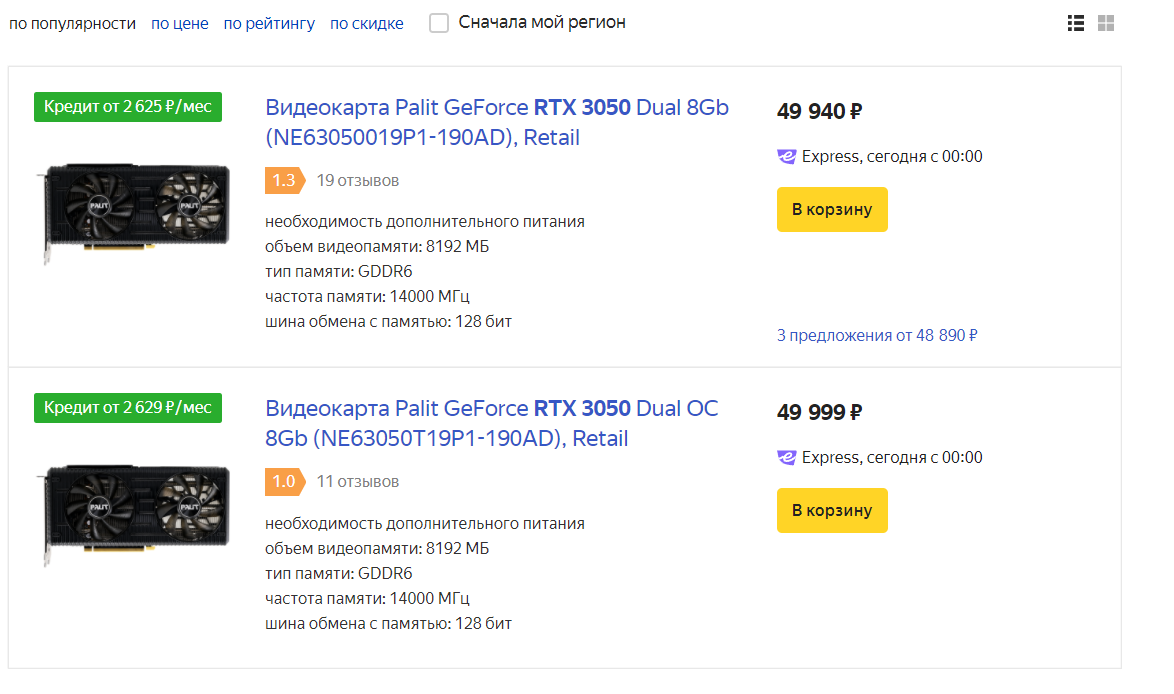
Task: Switch to grid view layout icon
Action: coord(1106,23)
